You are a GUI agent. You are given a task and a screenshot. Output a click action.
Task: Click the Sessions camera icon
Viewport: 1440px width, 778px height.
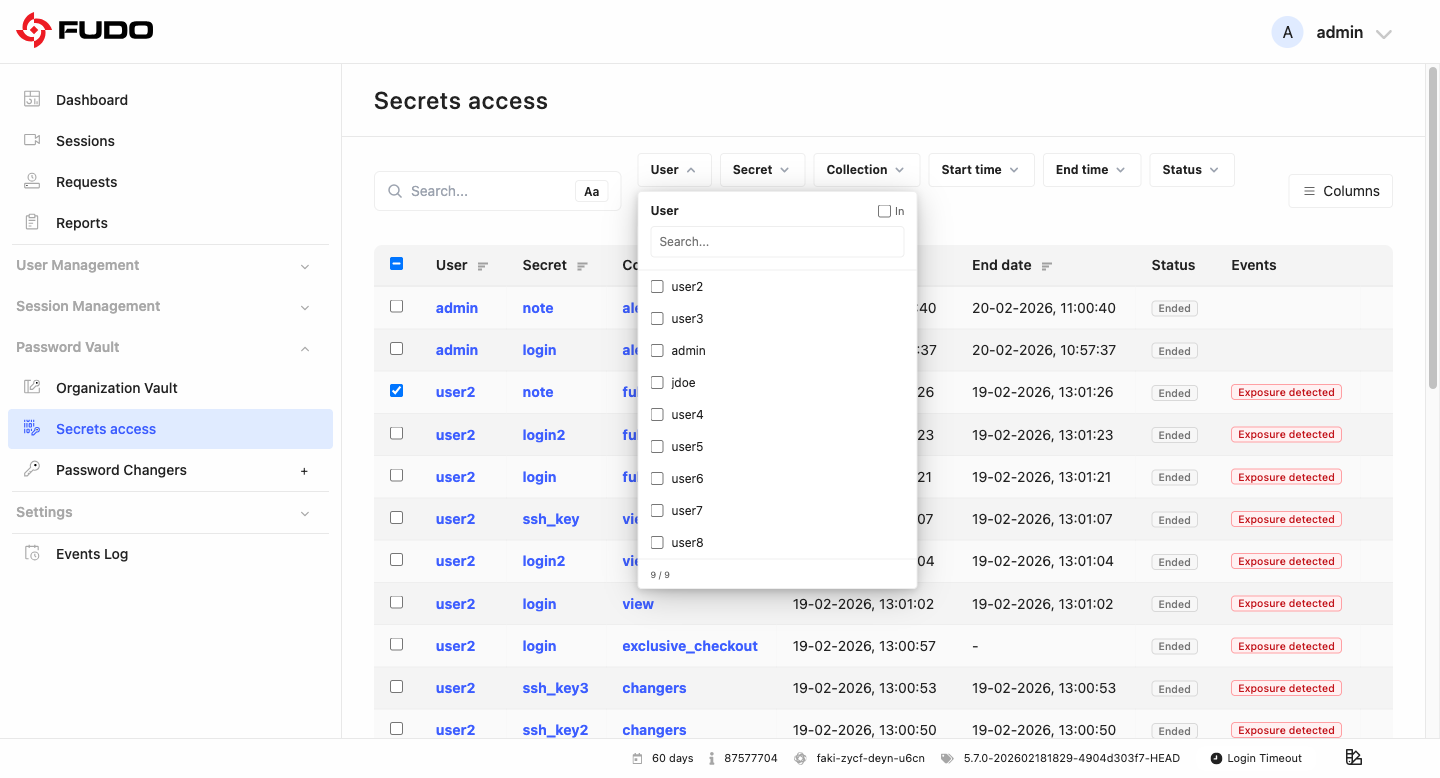tap(32, 140)
